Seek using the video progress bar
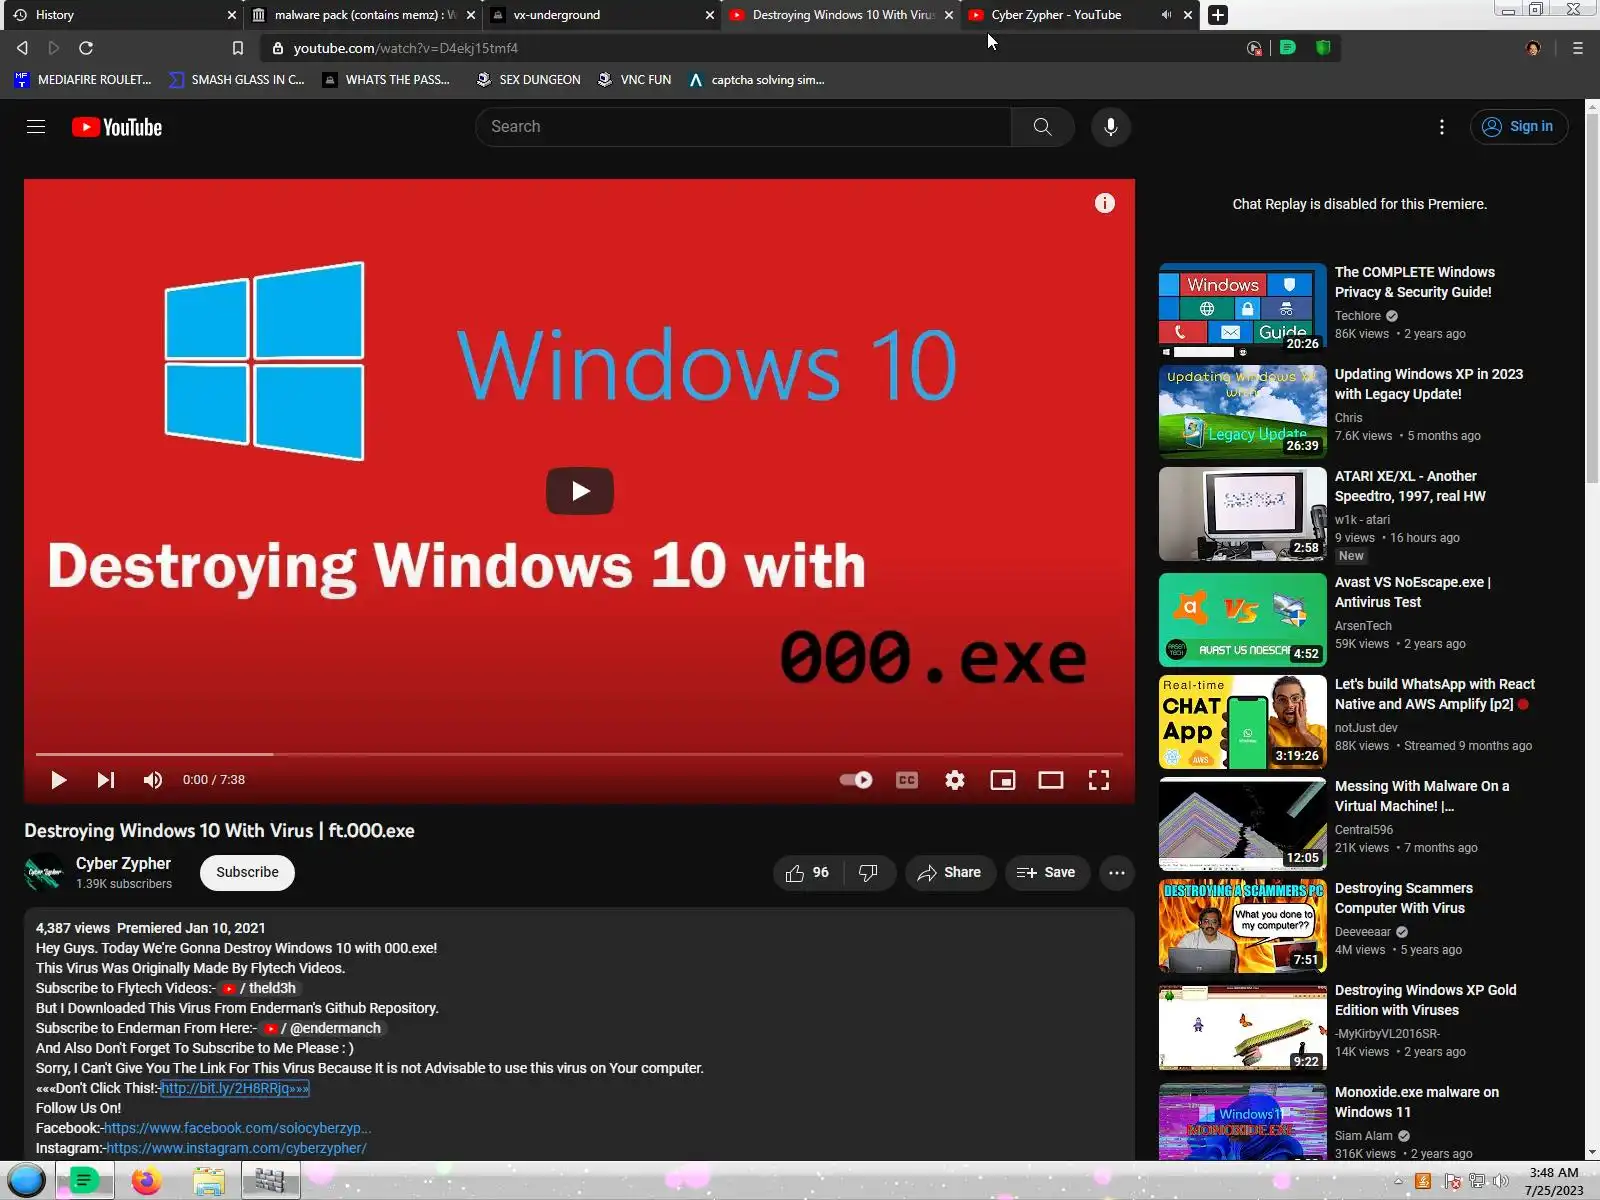Viewport: 1600px width, 1200px height. [x=580, y=754]
